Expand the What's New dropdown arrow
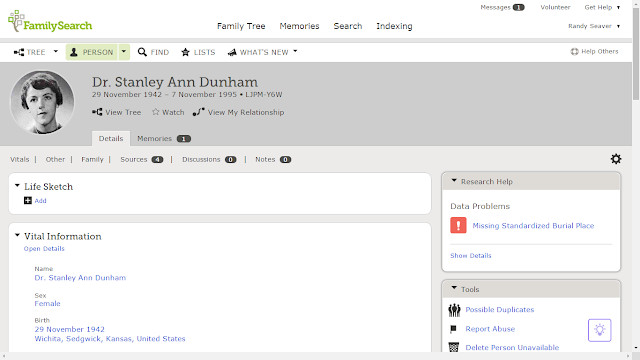 point(295,51)
